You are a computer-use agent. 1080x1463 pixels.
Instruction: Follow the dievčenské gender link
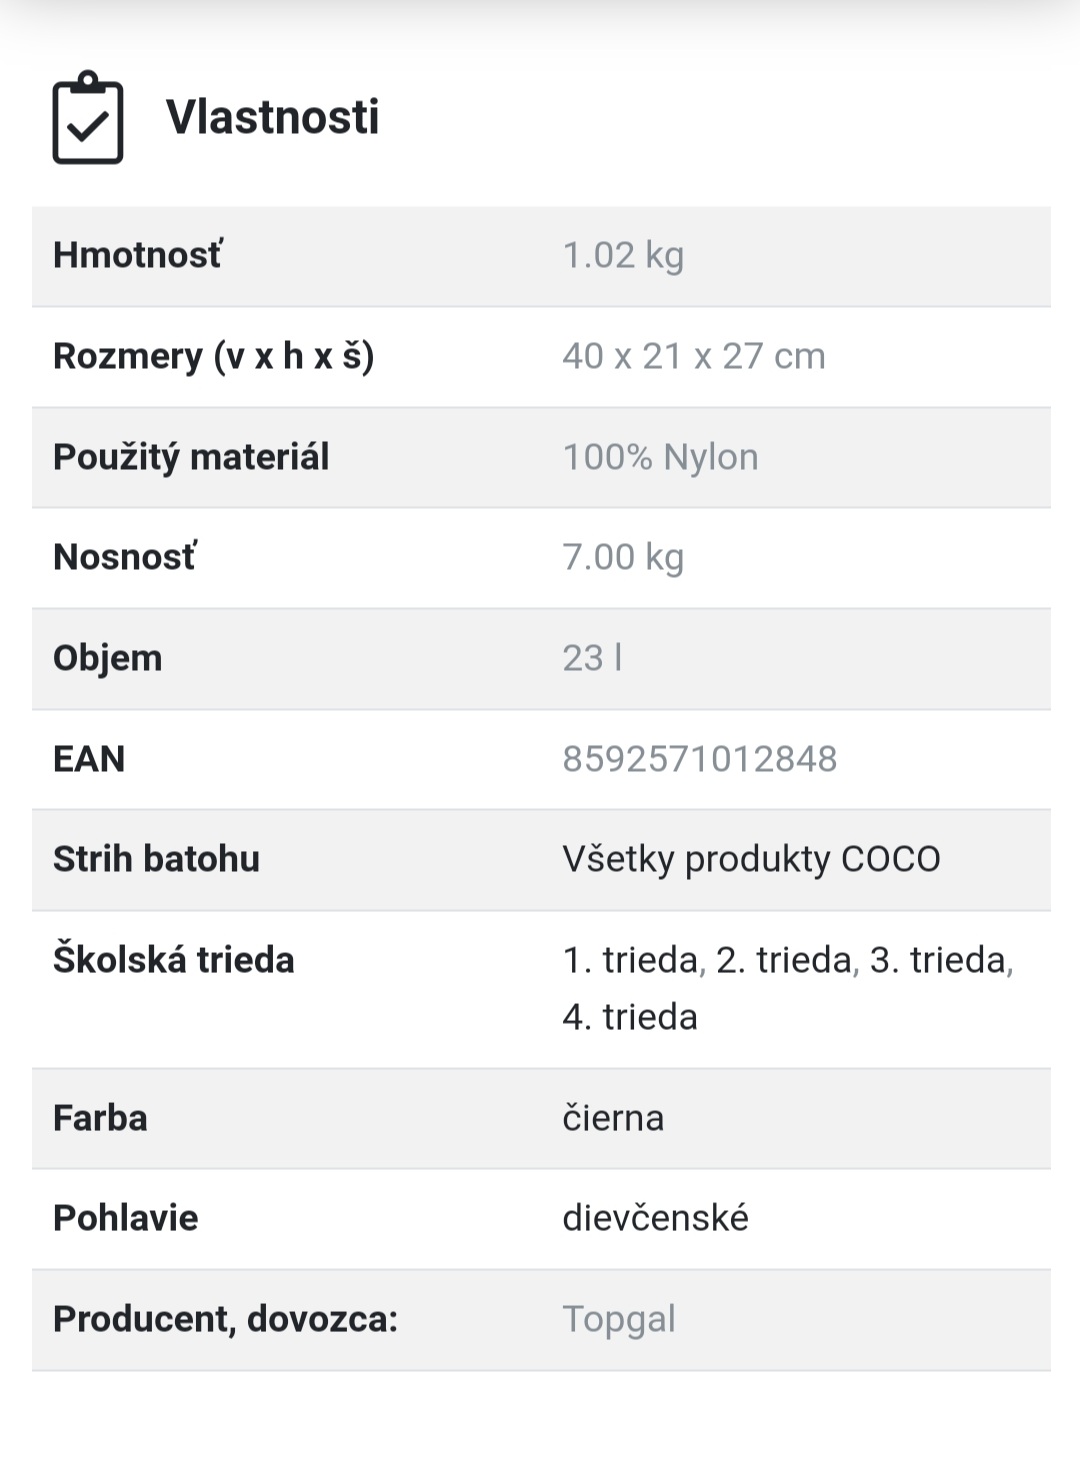click(x=655, y=1218)
